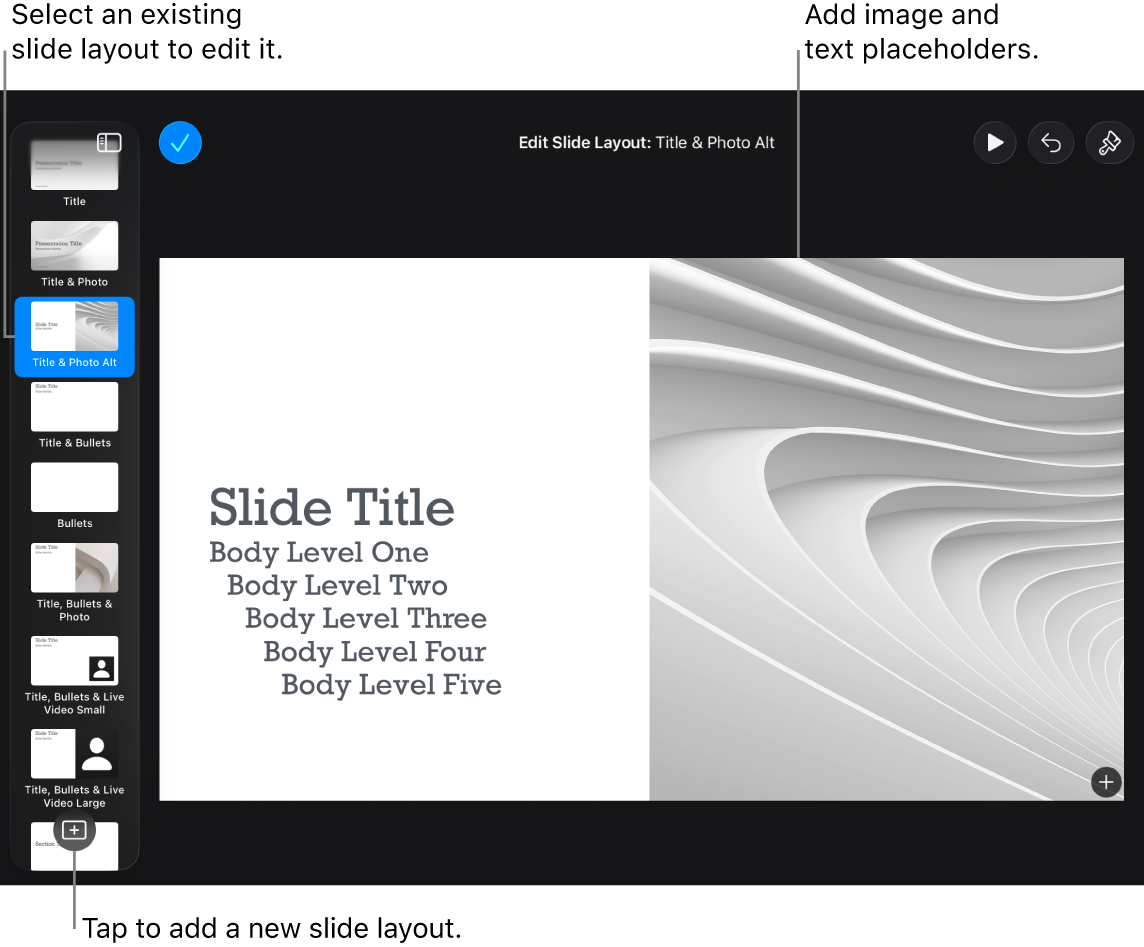Open the Format paintbrush panel
The image size is (1144, 947).
(x=1109, y=142)
